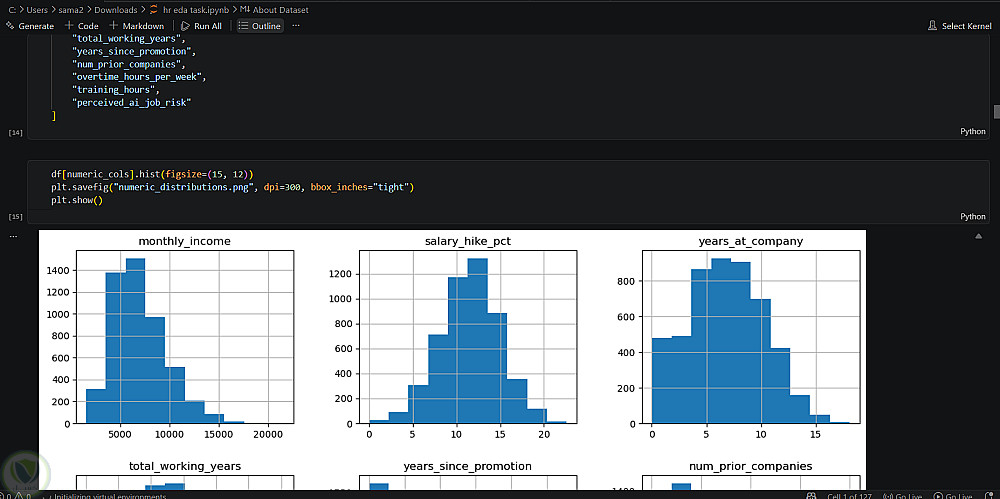The height and width of the screenshot is (499, 1000).
Task: Click the Python language label of cell 14
Action: click(x=973, y=131)
